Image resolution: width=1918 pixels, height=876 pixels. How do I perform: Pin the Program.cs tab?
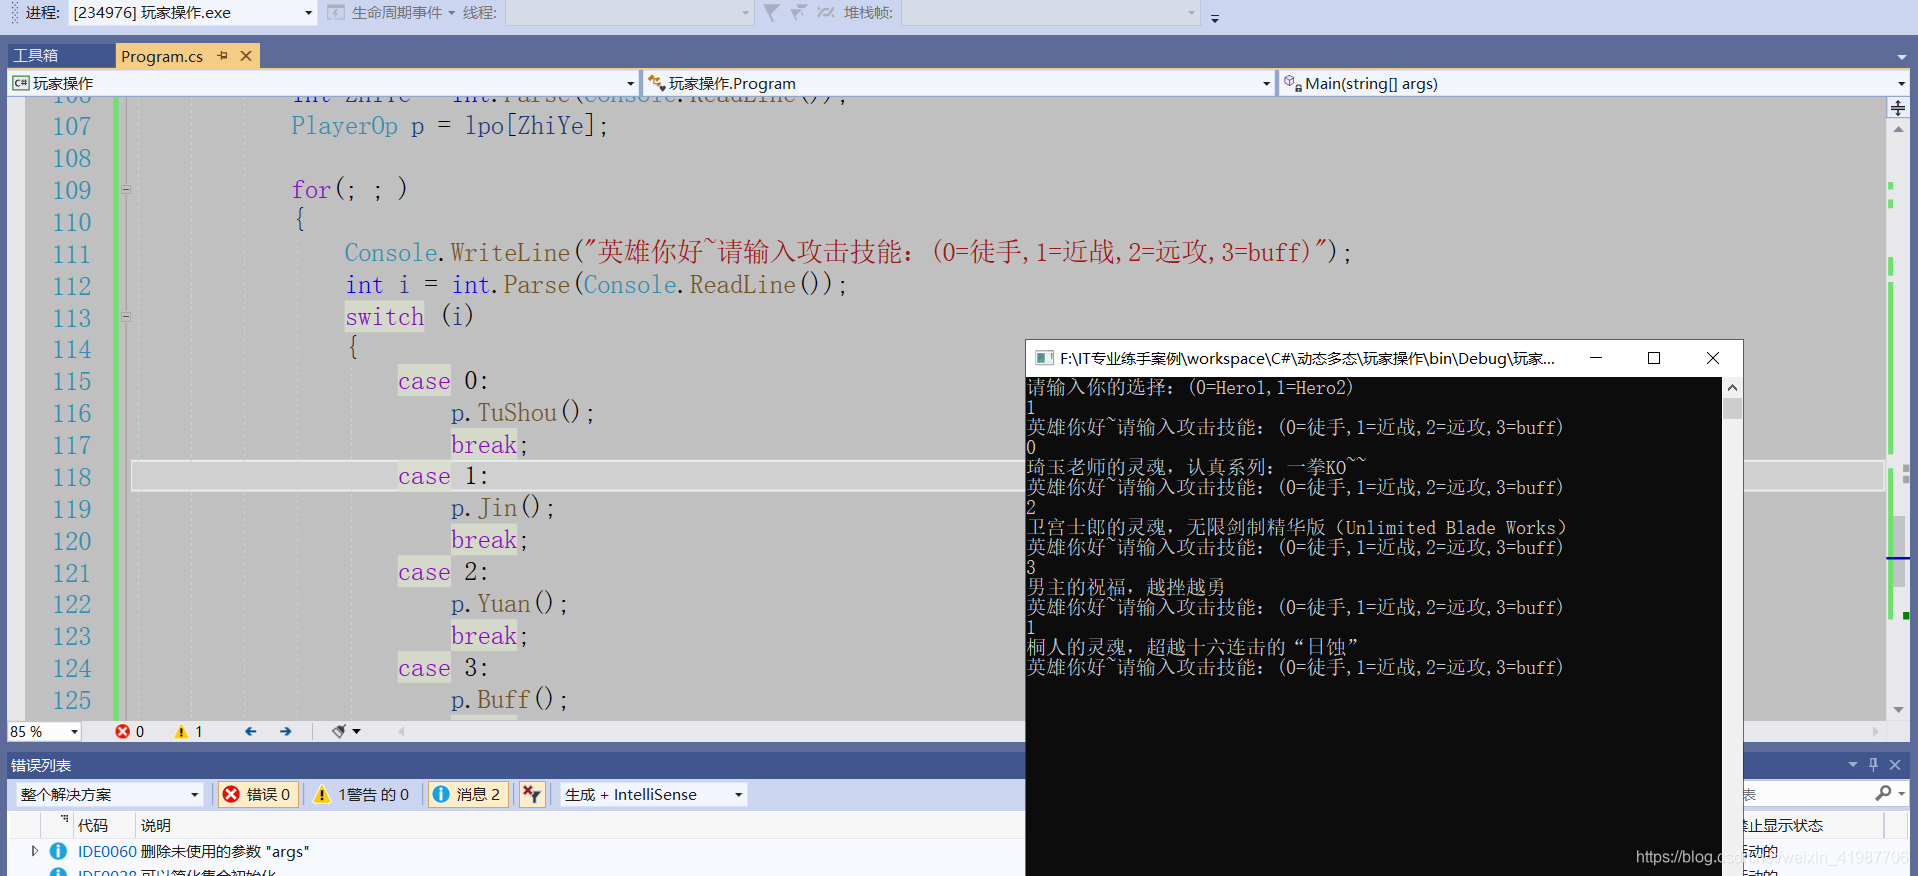223,56
